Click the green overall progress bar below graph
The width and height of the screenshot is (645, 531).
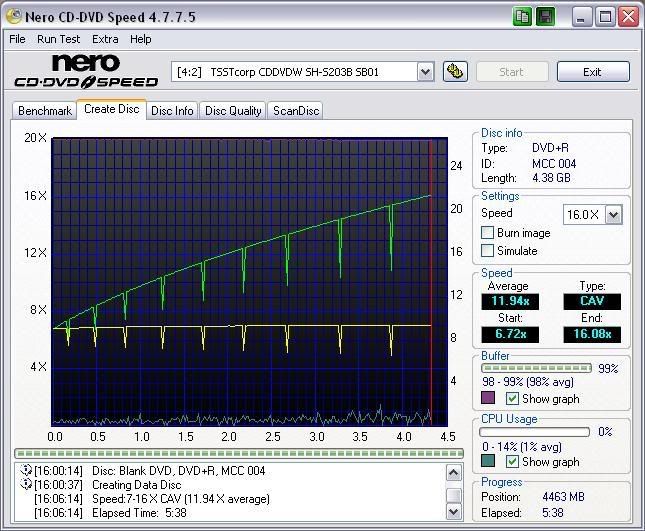(x=239, y=453)
